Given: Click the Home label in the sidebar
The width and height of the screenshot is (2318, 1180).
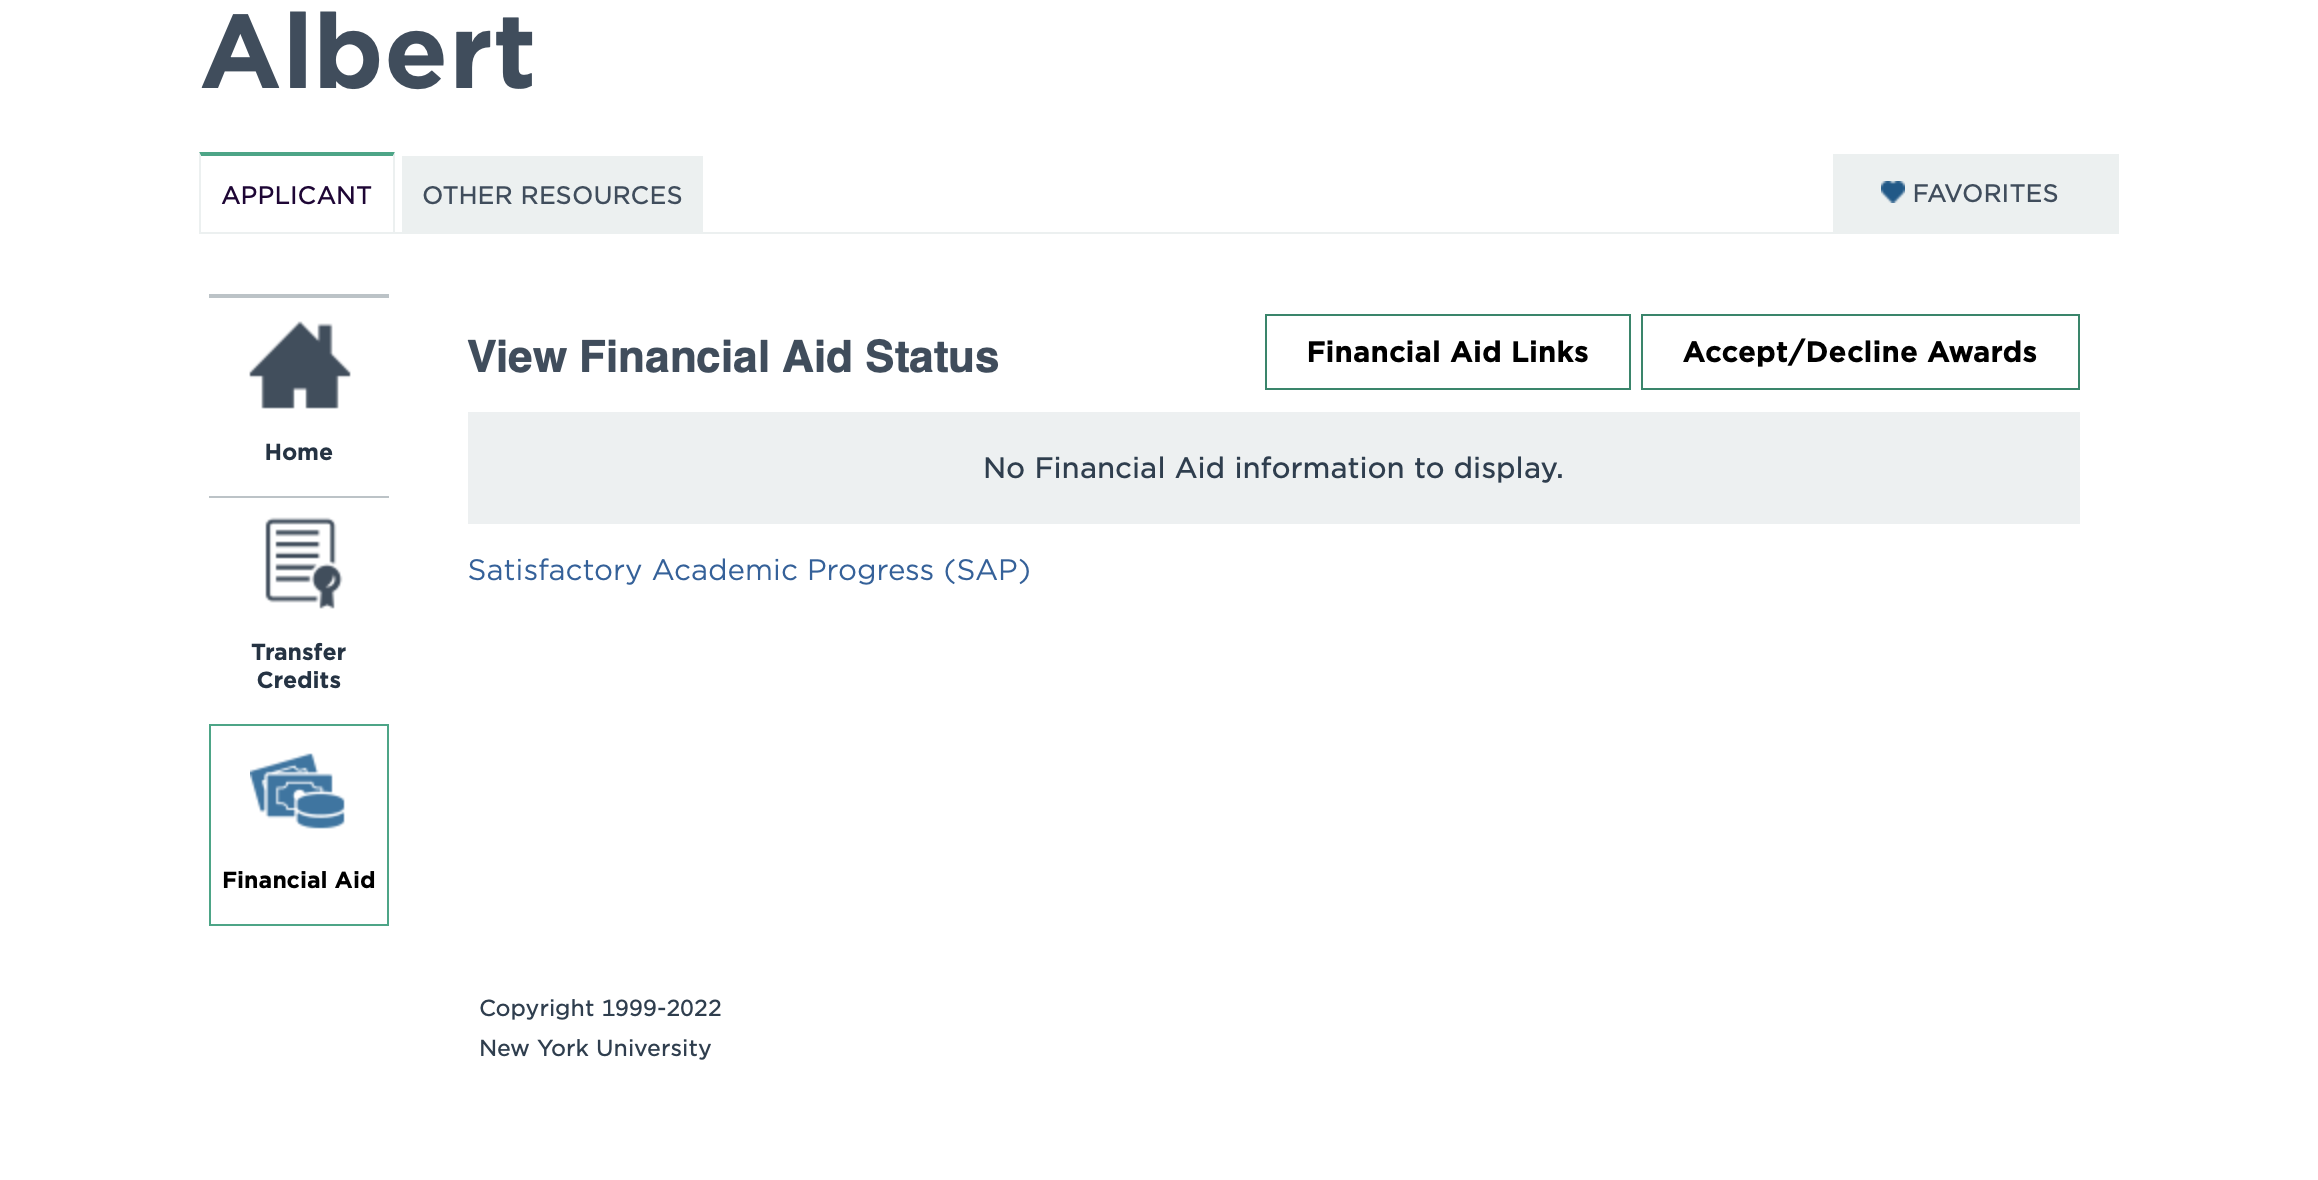Looking at the screenshot, I should click(x=298, y=452).
